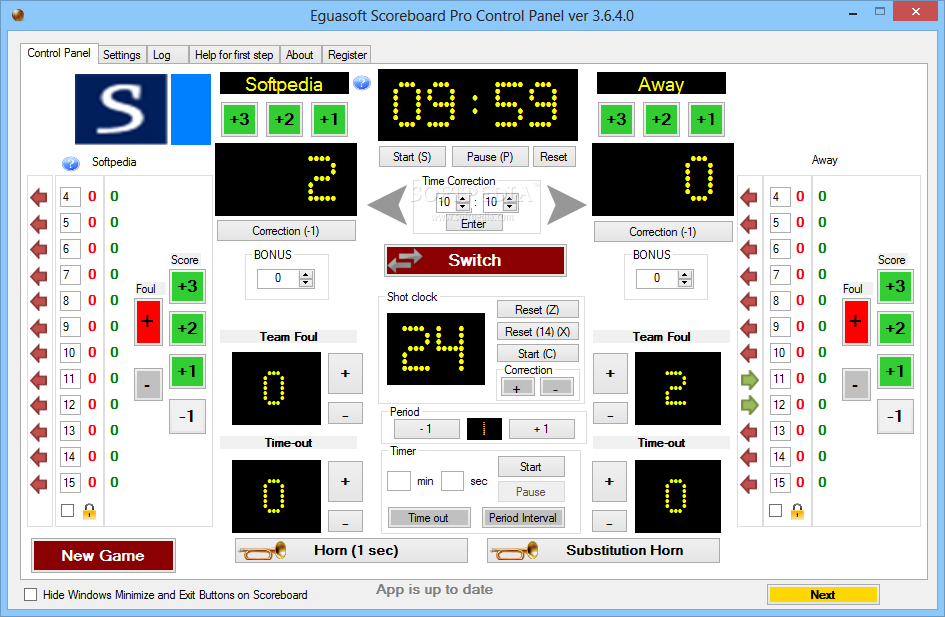Click the blue Softpedia team color swatch
945x617 pixels.
[x=191, y=109]
